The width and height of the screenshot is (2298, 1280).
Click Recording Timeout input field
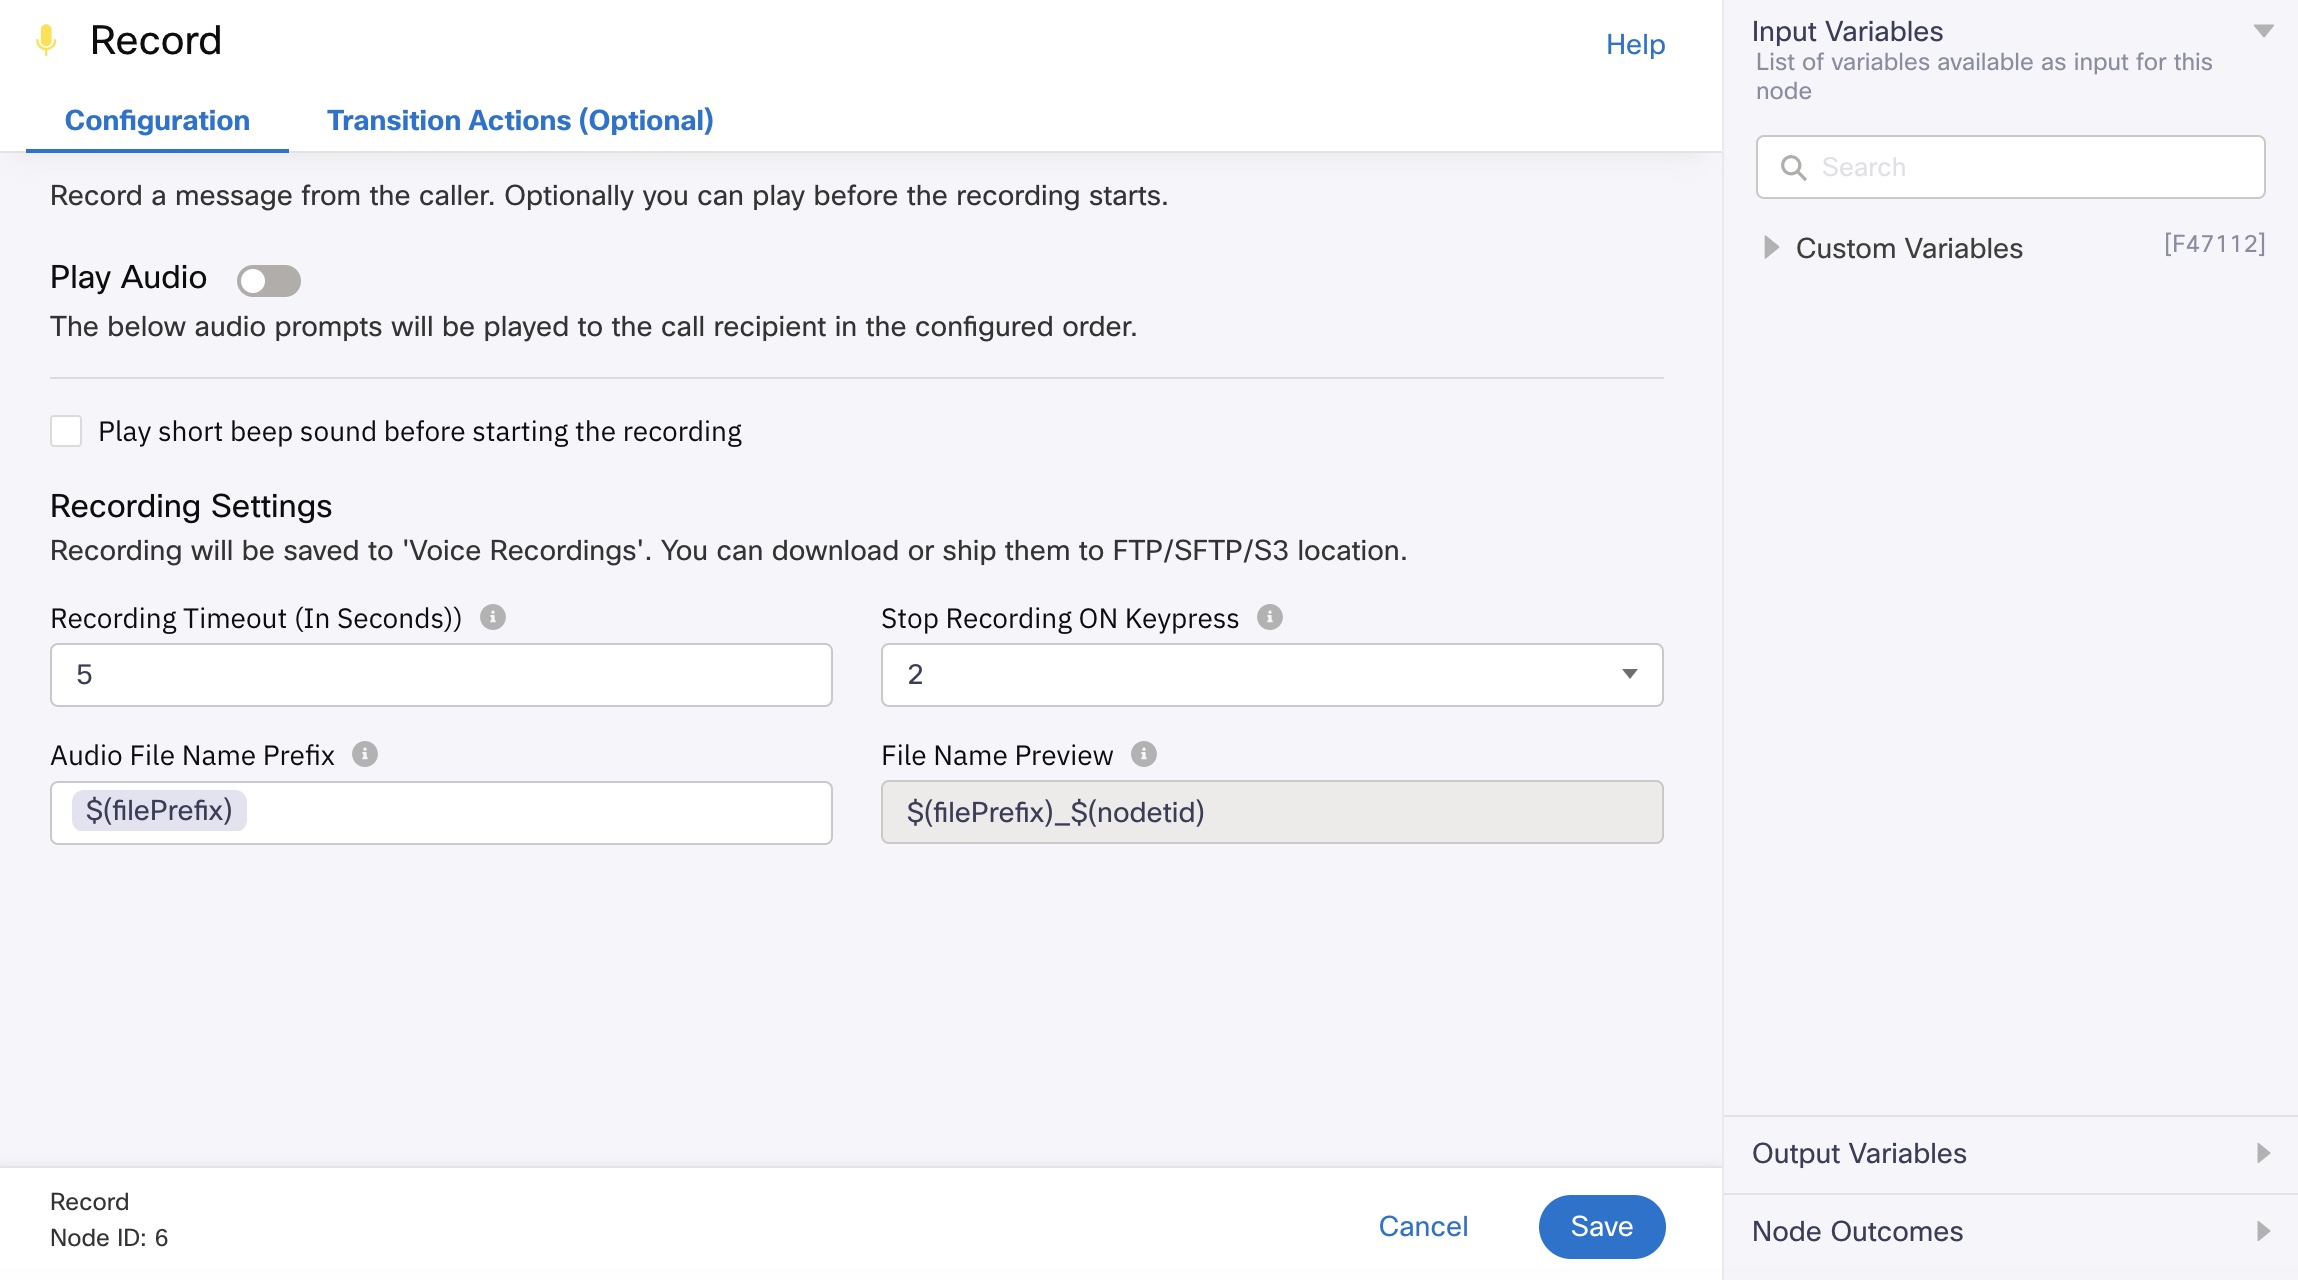coord(441,675)
